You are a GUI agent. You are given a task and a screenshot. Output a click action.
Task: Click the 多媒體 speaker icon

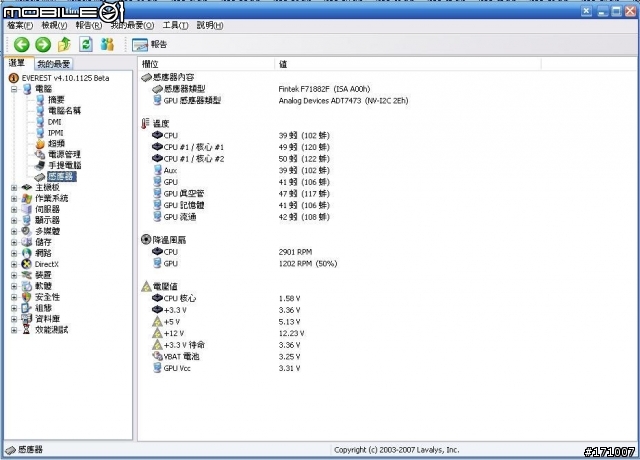click(x=27, y=231)
